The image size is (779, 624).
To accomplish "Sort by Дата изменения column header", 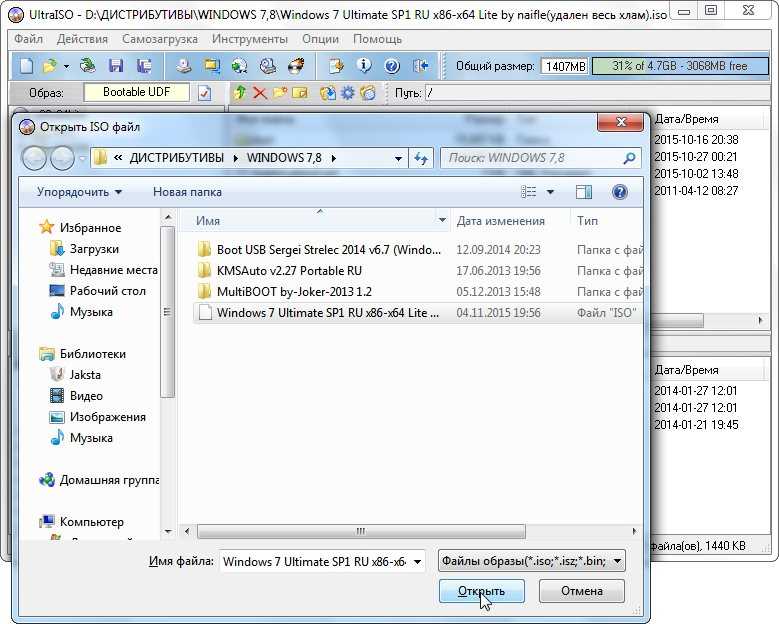I will (501, 221).
